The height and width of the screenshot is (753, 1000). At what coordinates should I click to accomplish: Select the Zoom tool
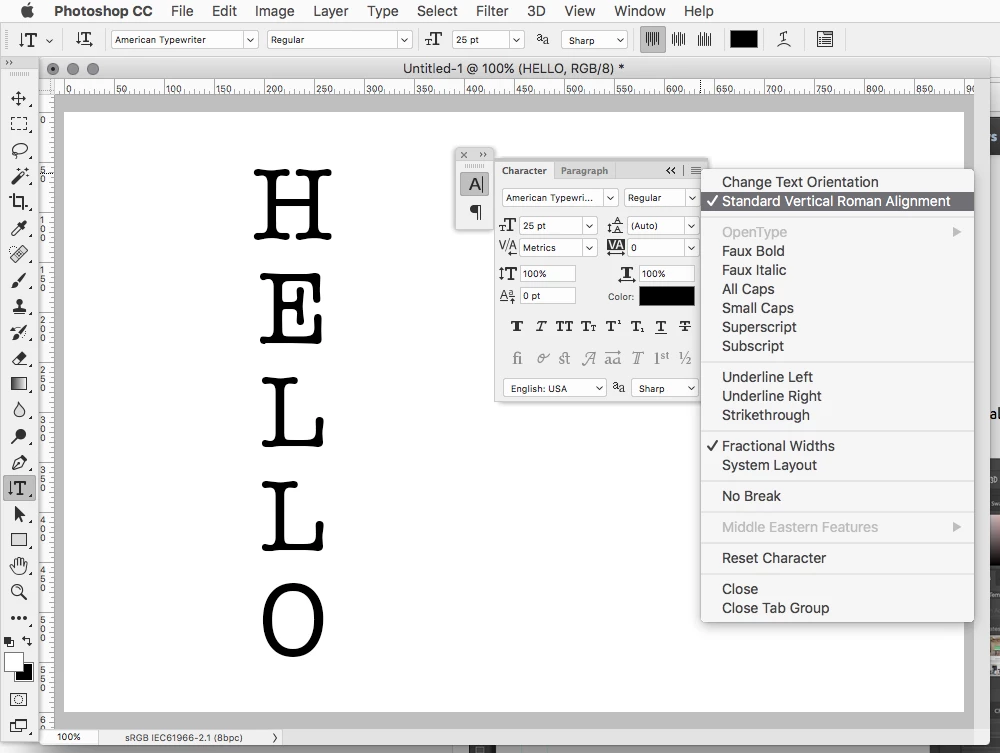click(x=18, y=592)
